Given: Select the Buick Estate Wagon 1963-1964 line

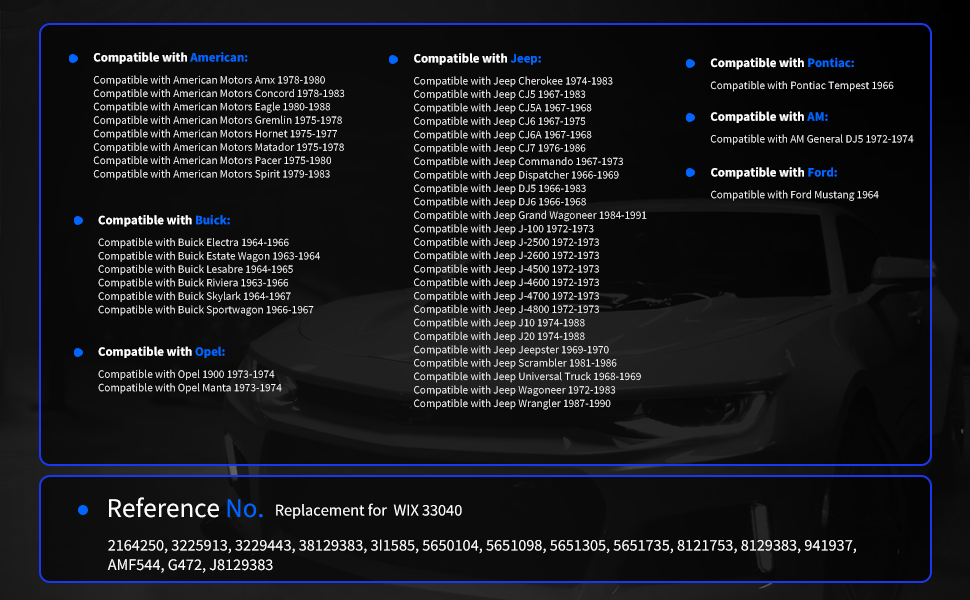Looking at the screenshot, I should (x=209, y=256).
